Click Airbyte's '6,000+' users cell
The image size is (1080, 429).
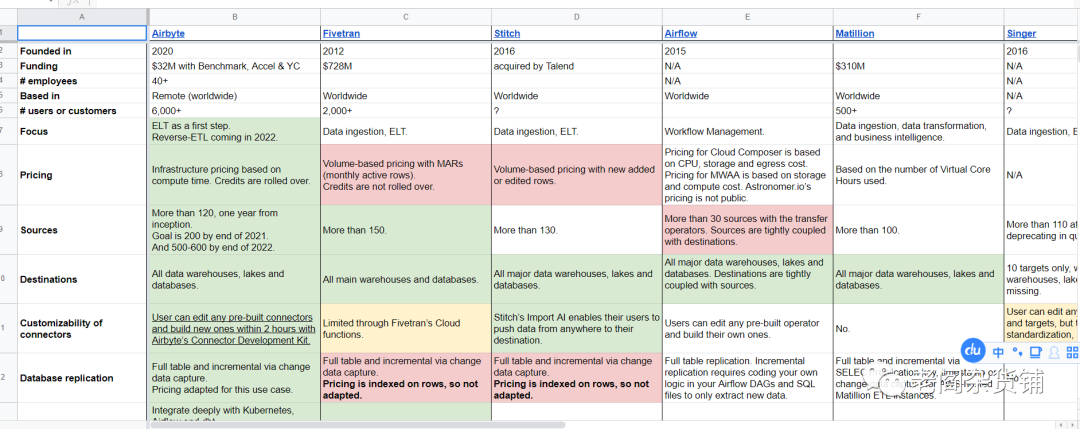235,111
